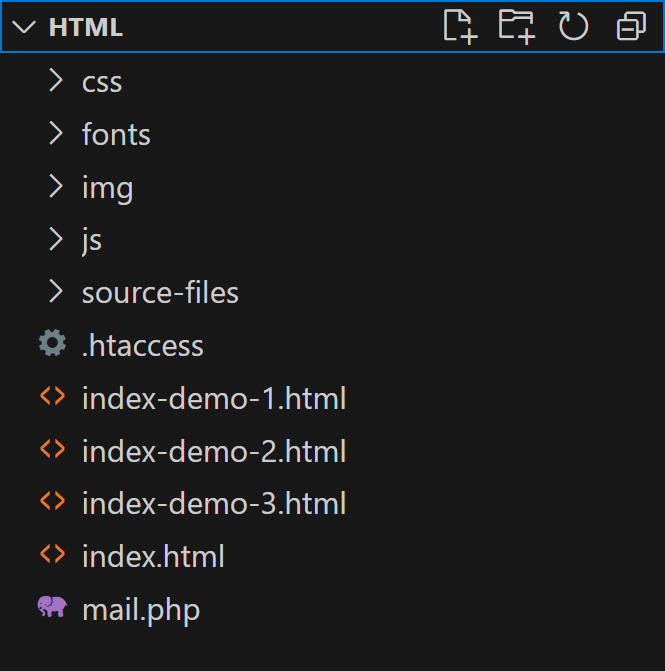This screenshot has height=671, width=665.
Task: Open the index.html file
Action: point(153,556)
